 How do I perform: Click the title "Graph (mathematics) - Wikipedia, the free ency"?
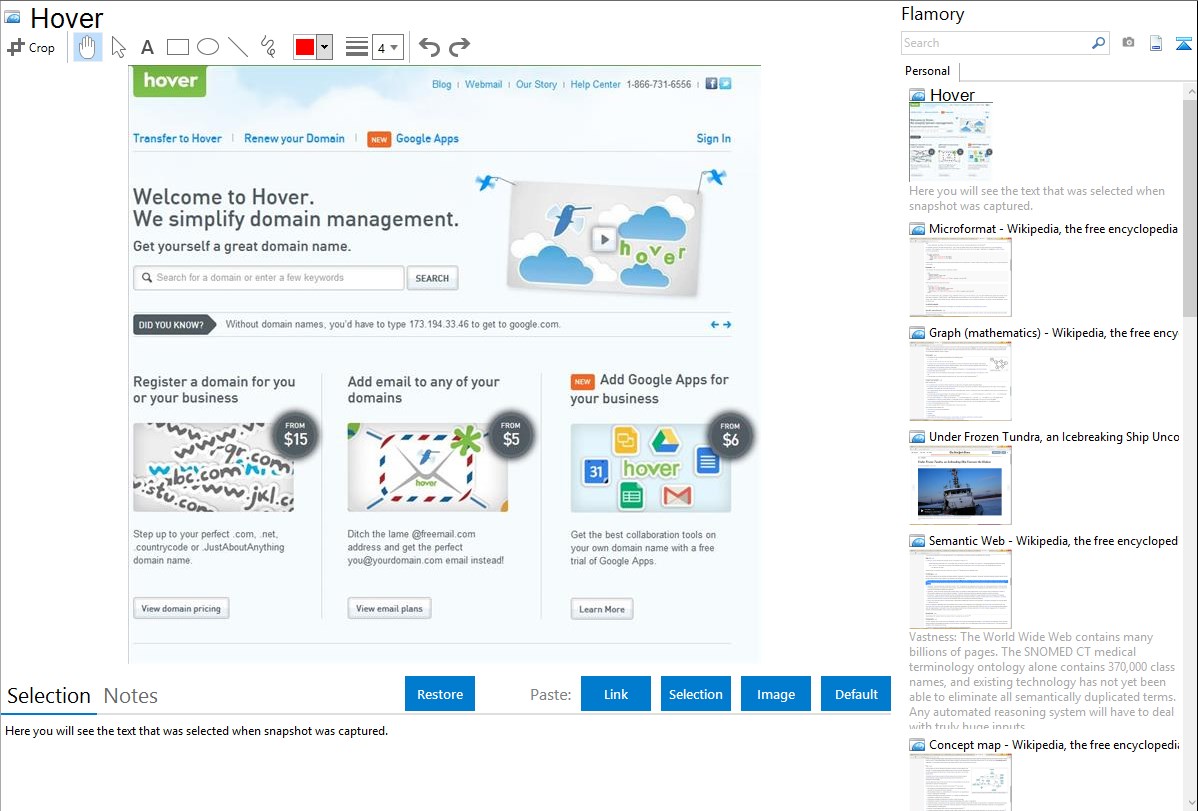point(1053,333)
